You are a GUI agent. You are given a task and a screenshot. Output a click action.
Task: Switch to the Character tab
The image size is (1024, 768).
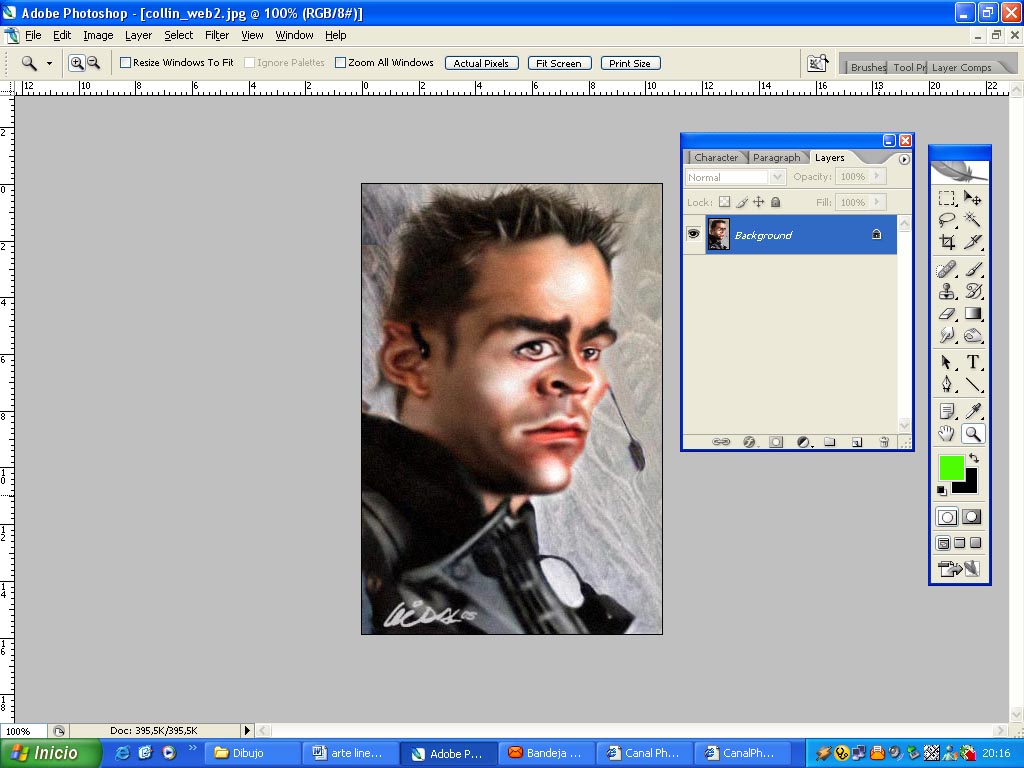pyautogui.click(x=716, y=157)
